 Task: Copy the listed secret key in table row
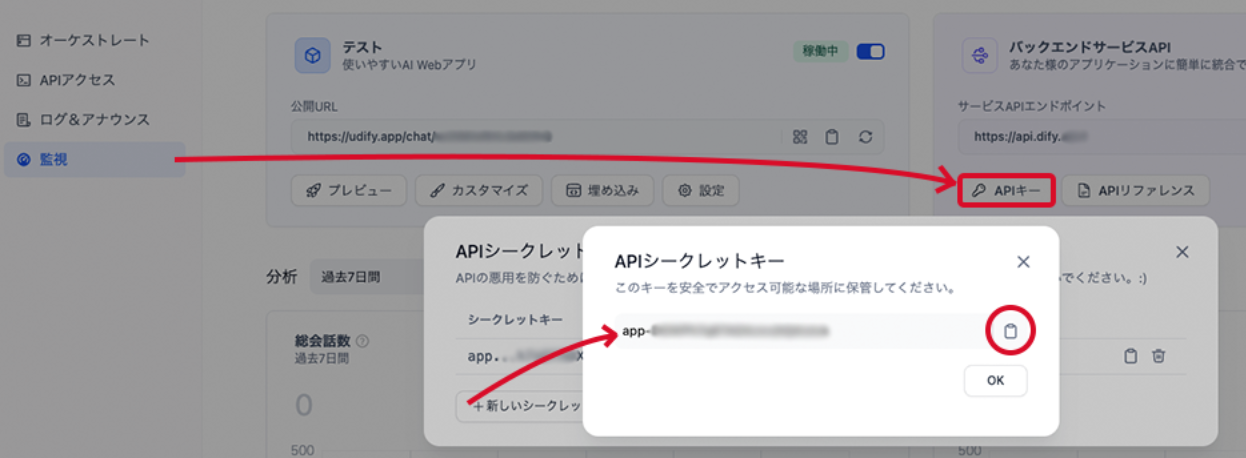[x=1130, y=355]
